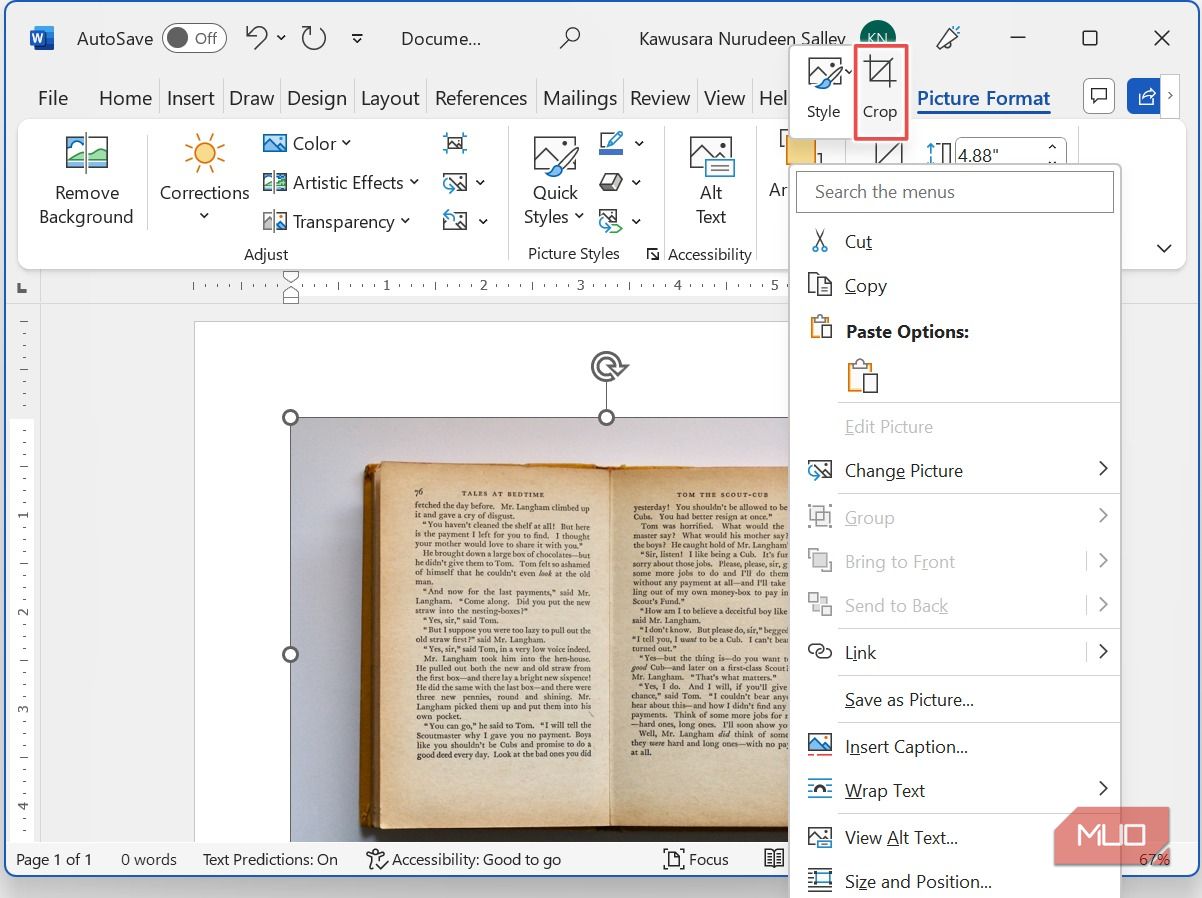The width and height of the screenshot is (1202, 898).
Task: Cut the picture from context menu
Action: click(x=858, y=241)
